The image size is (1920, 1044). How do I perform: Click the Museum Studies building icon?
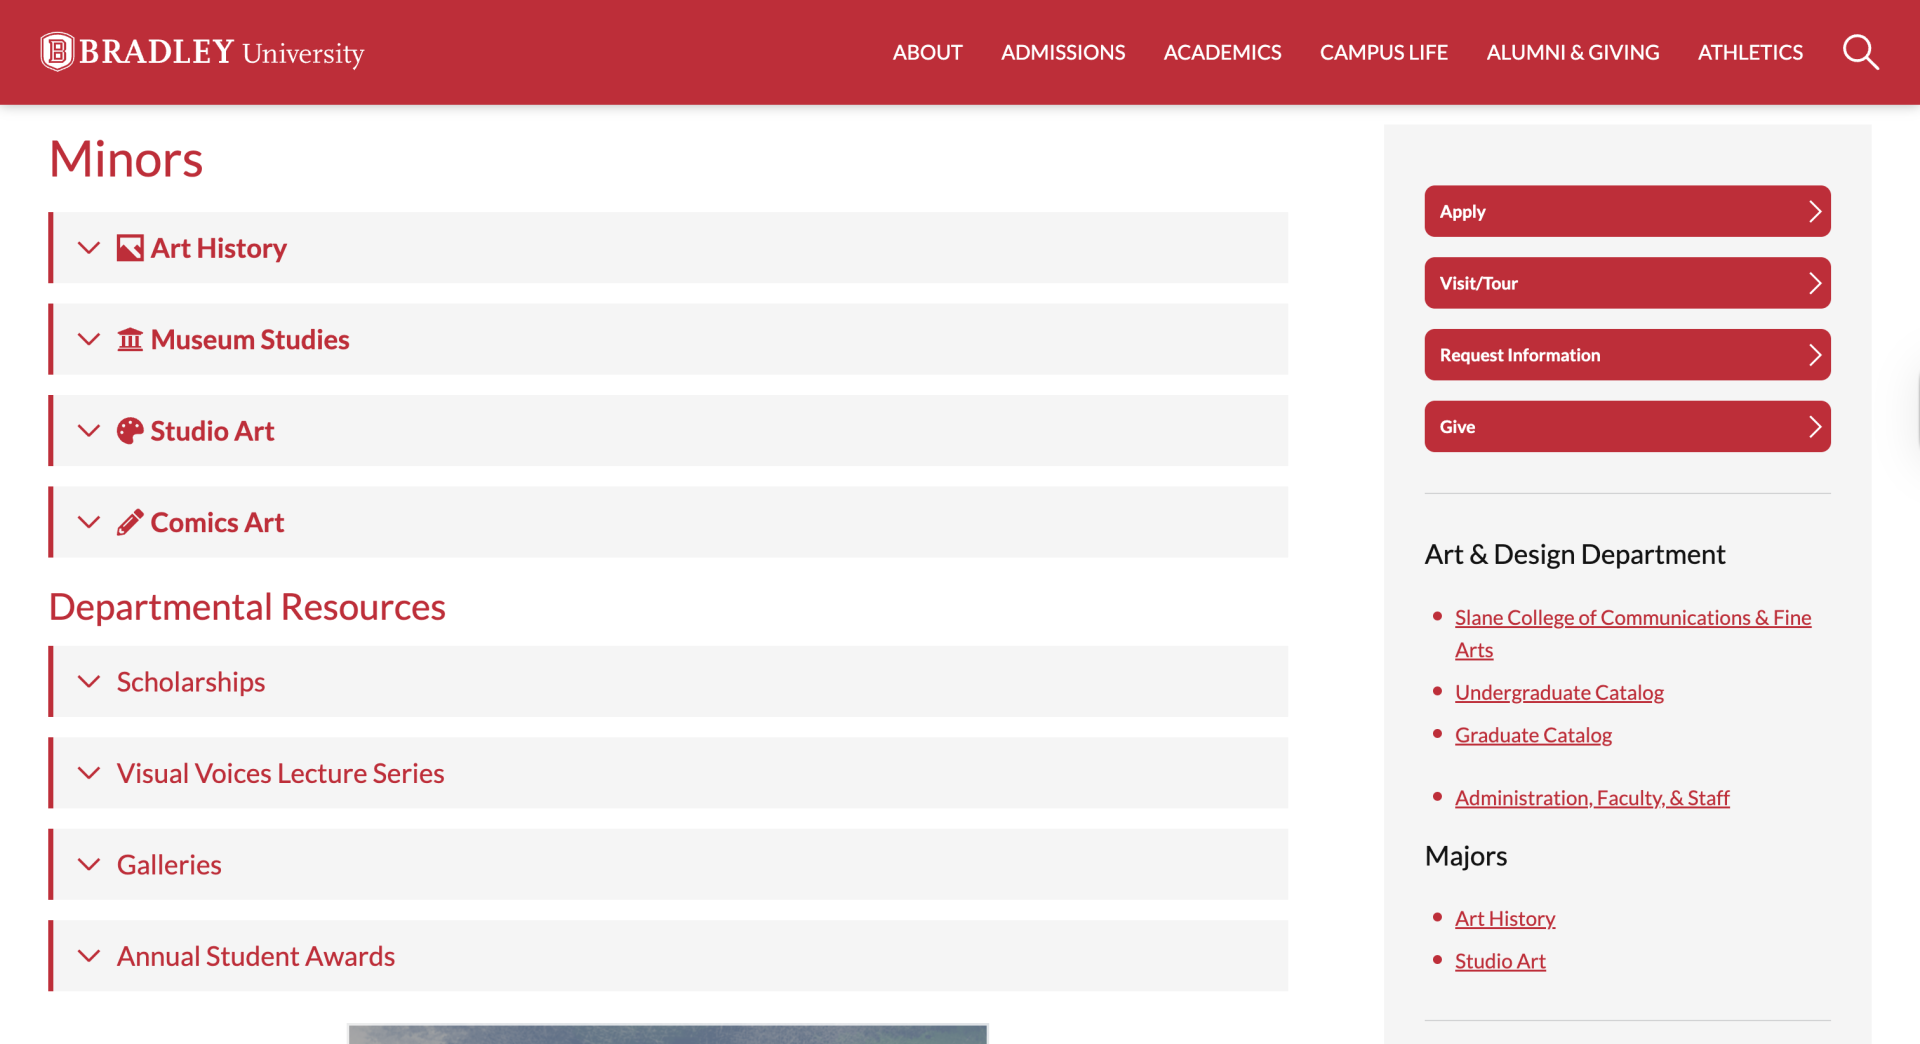coord(130,339)
